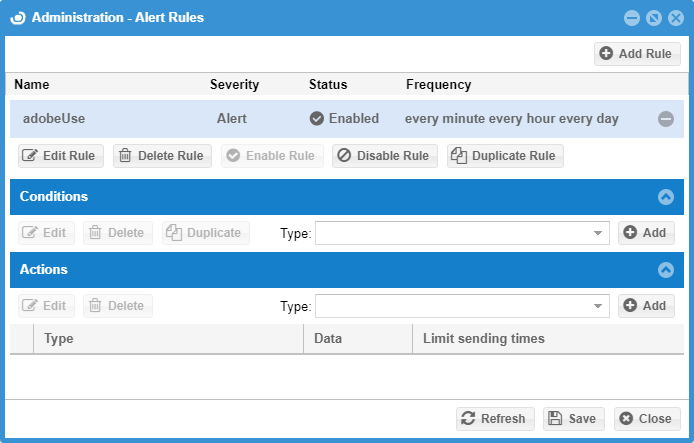
Task: Collapse the Actions section
Action: pyautogui.click(x=666, y=270)
